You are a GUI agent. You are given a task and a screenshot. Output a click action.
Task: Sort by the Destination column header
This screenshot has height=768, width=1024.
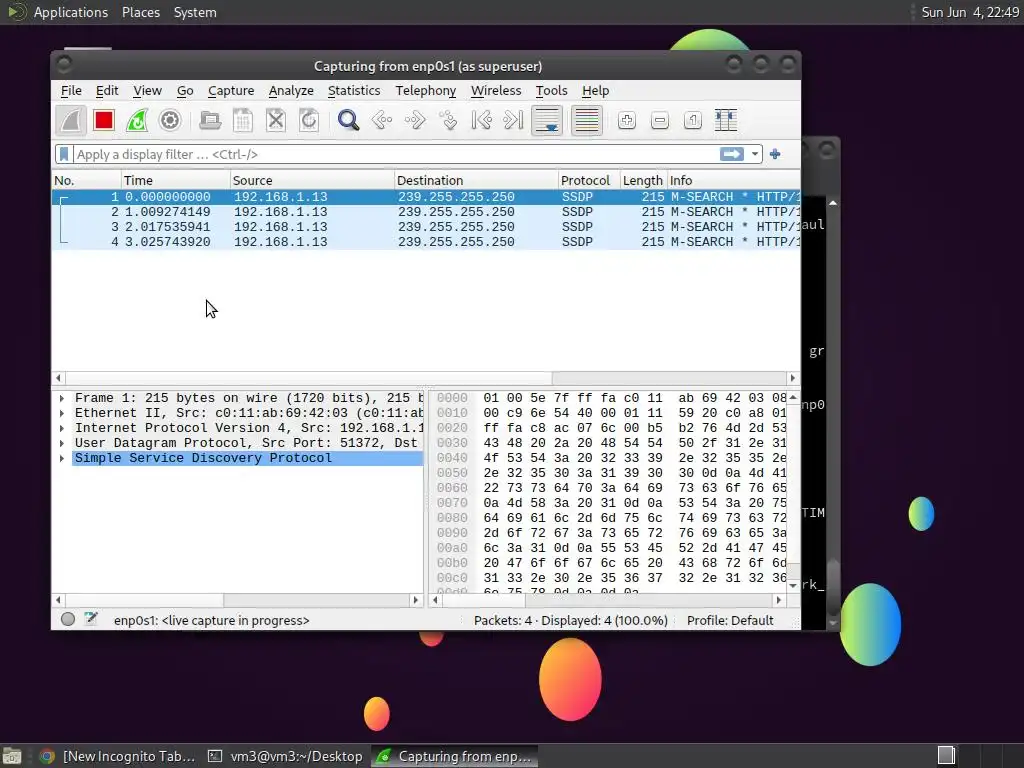(476, 180)
